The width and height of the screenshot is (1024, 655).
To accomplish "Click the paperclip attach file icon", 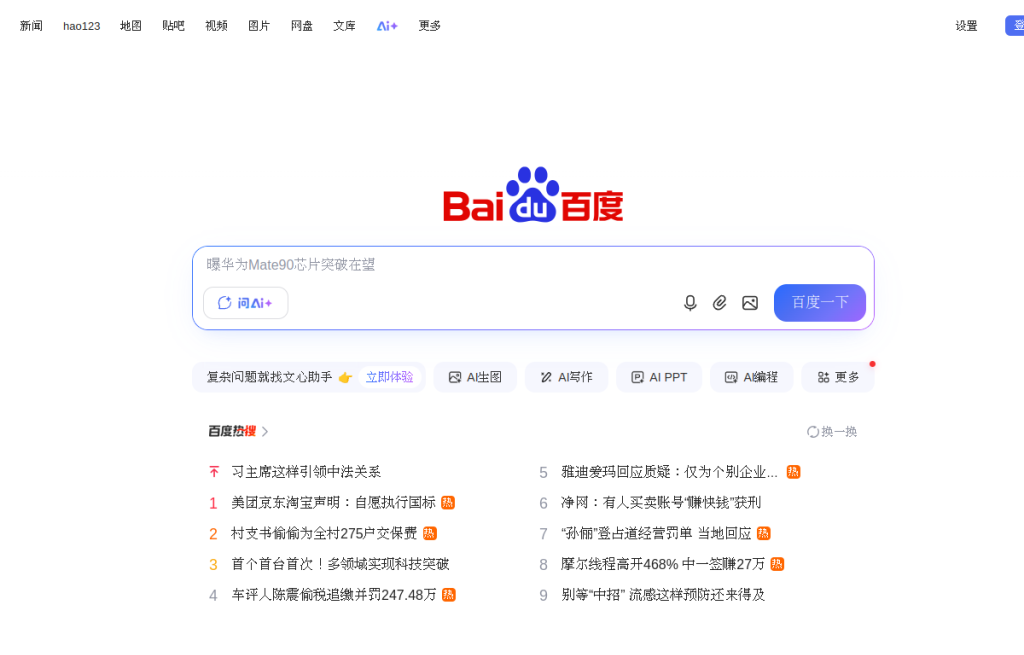I will click(x=719, y=303).
